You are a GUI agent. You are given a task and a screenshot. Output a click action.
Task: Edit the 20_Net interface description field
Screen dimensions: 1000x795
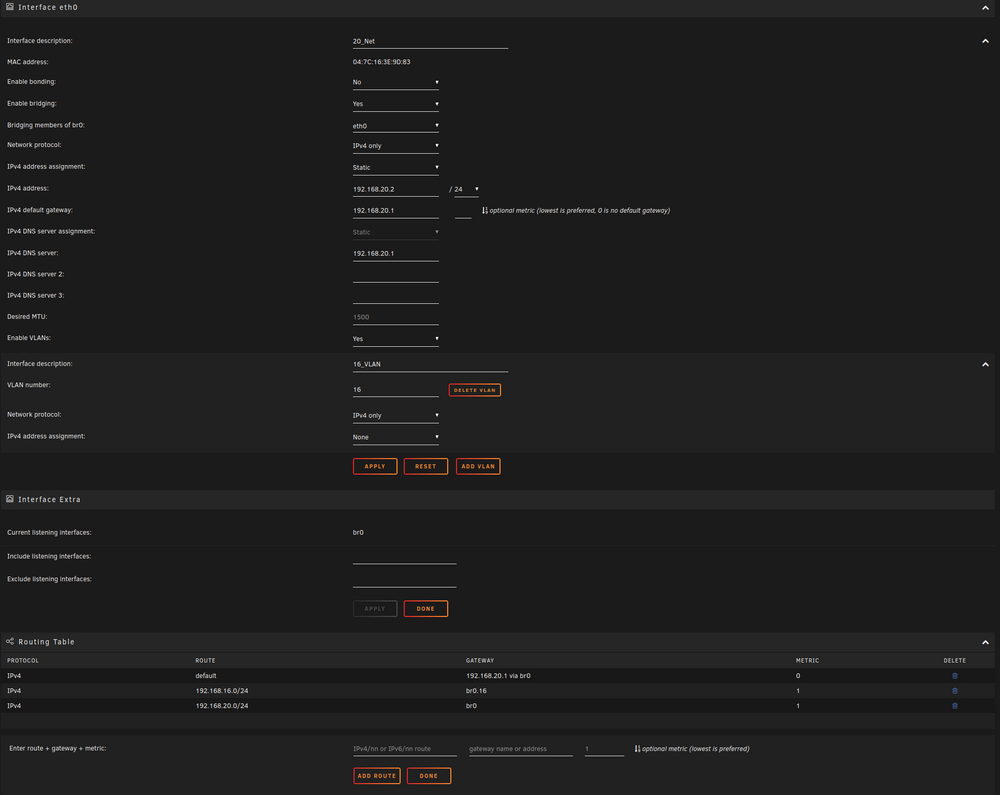[430, 41]
